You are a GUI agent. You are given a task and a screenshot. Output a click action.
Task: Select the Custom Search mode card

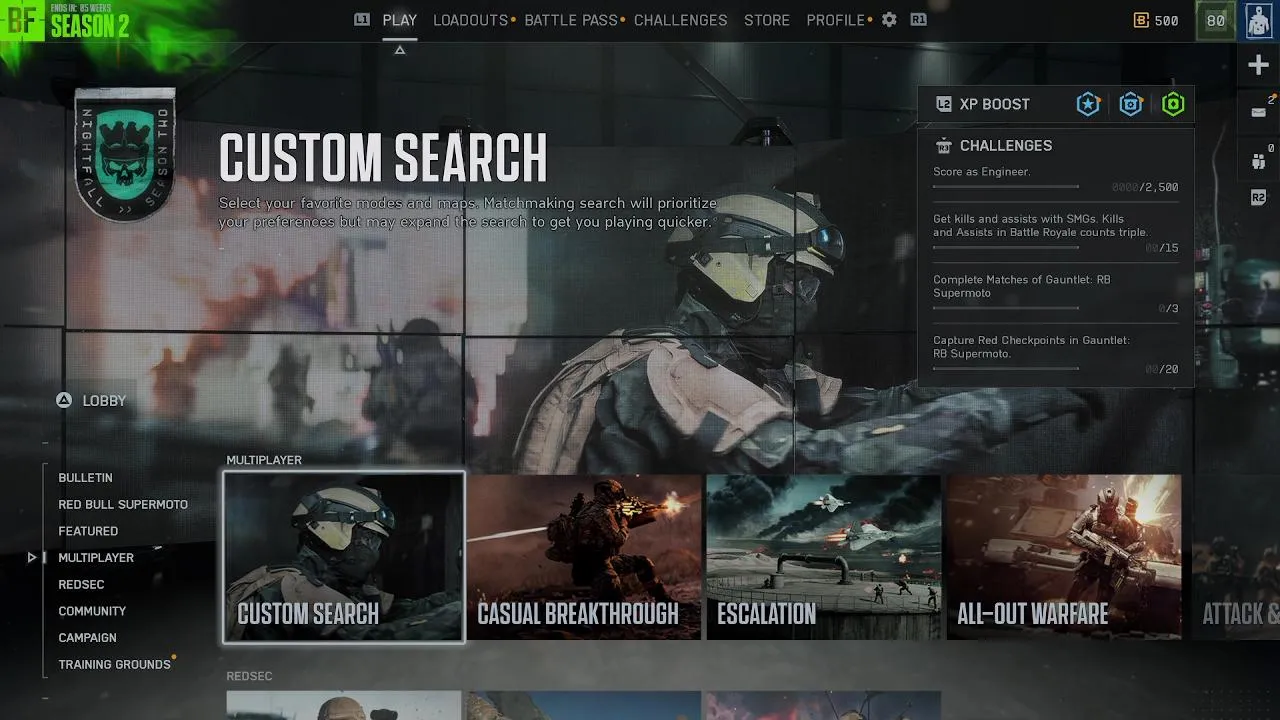344,557
